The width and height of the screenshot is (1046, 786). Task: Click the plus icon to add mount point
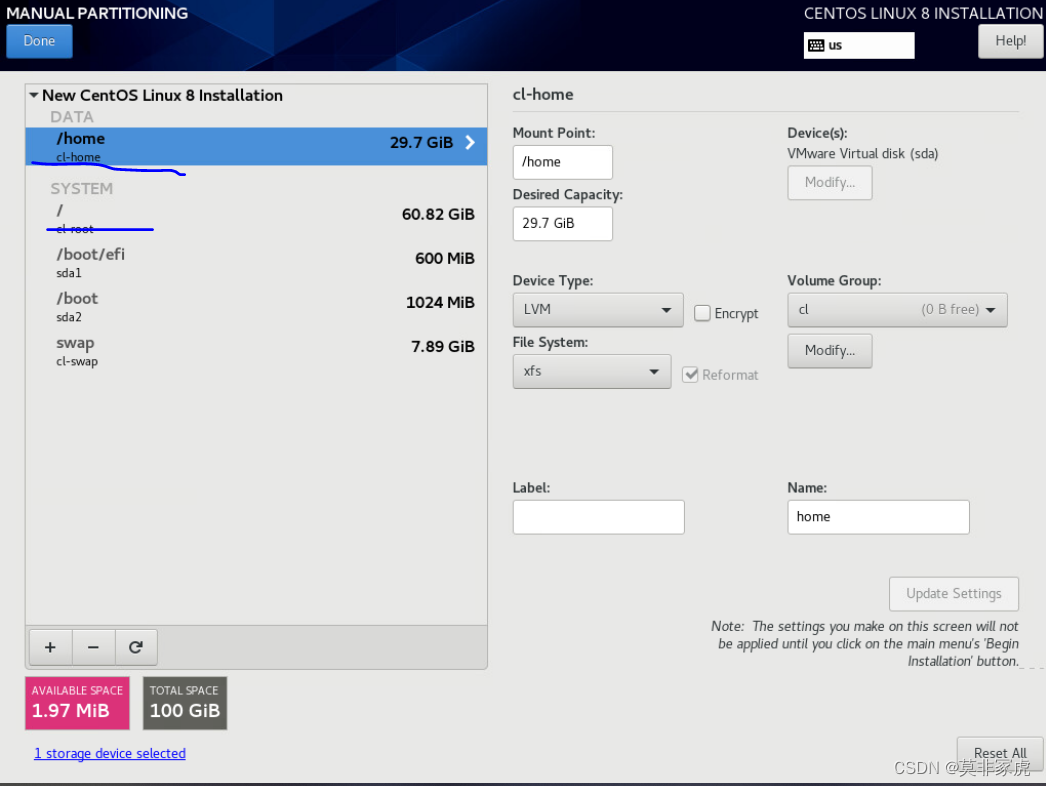pyautogui.click(x=50, y=647)
